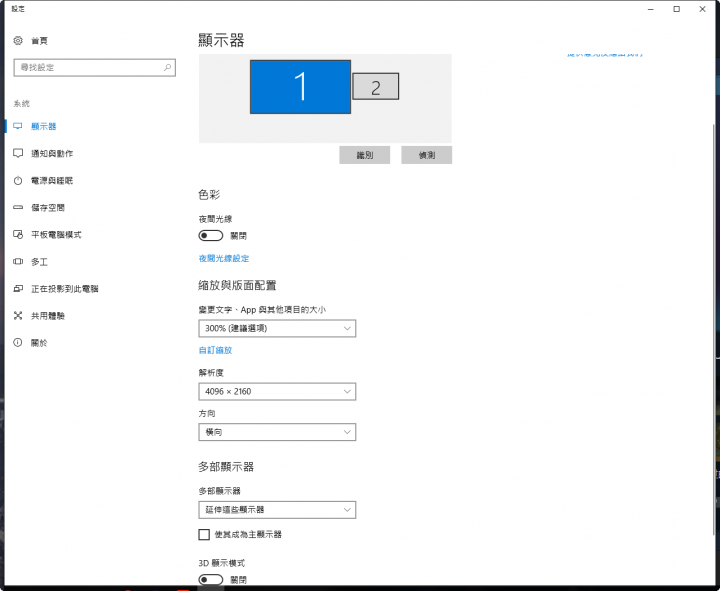Open the 夜間光線設定 link
720x591 pixels.
click(x=224, y=259)
